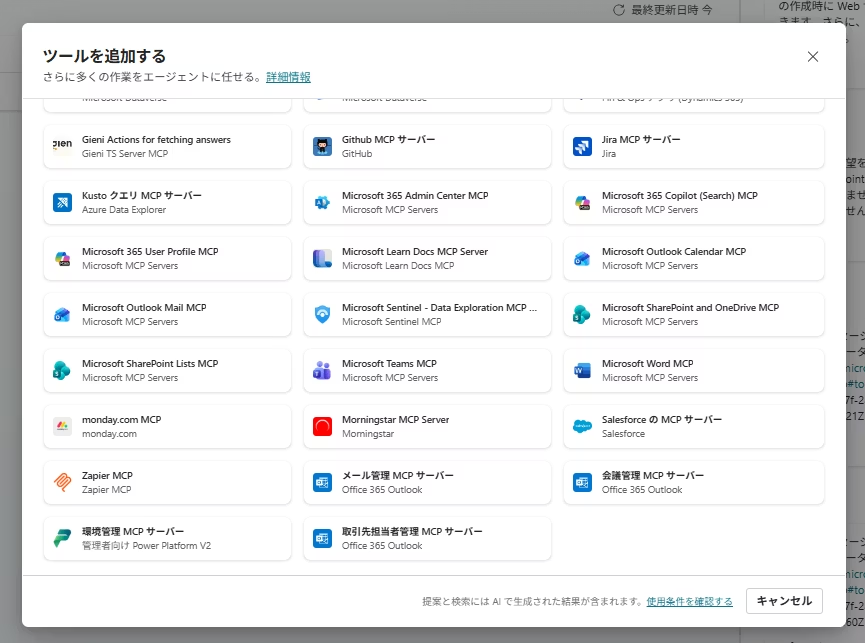Click the Kusto Azure Data Explorer icon
This screenshot has width=865, height=643.
(62, 202)
